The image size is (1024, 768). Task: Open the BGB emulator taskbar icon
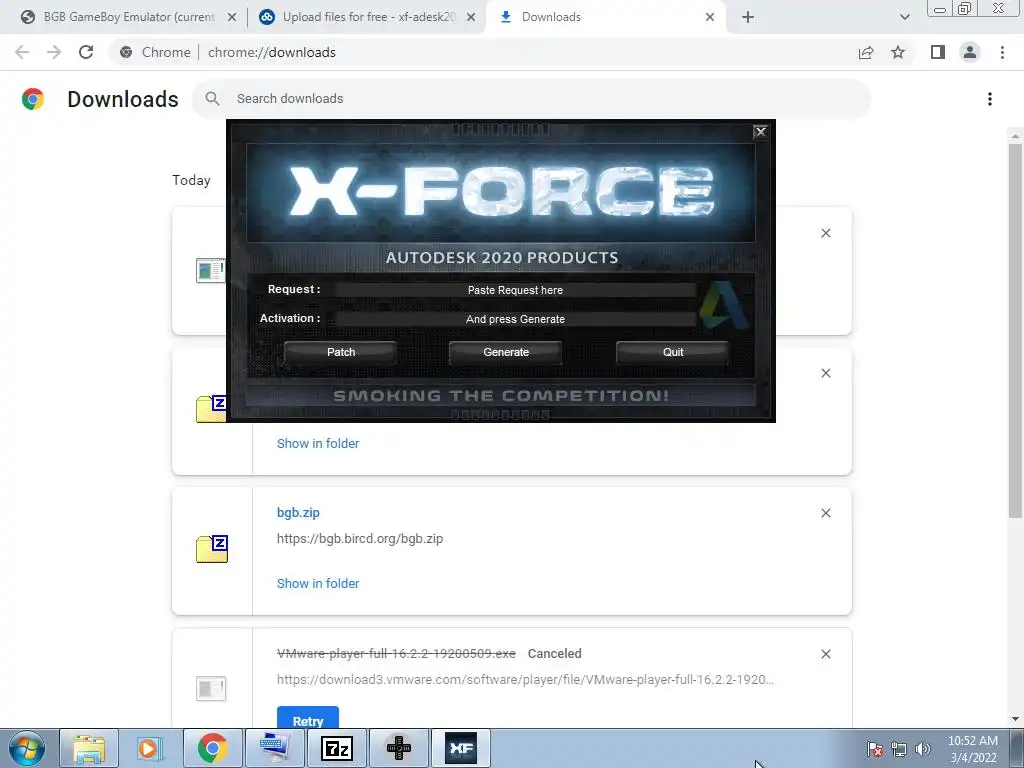399,748
